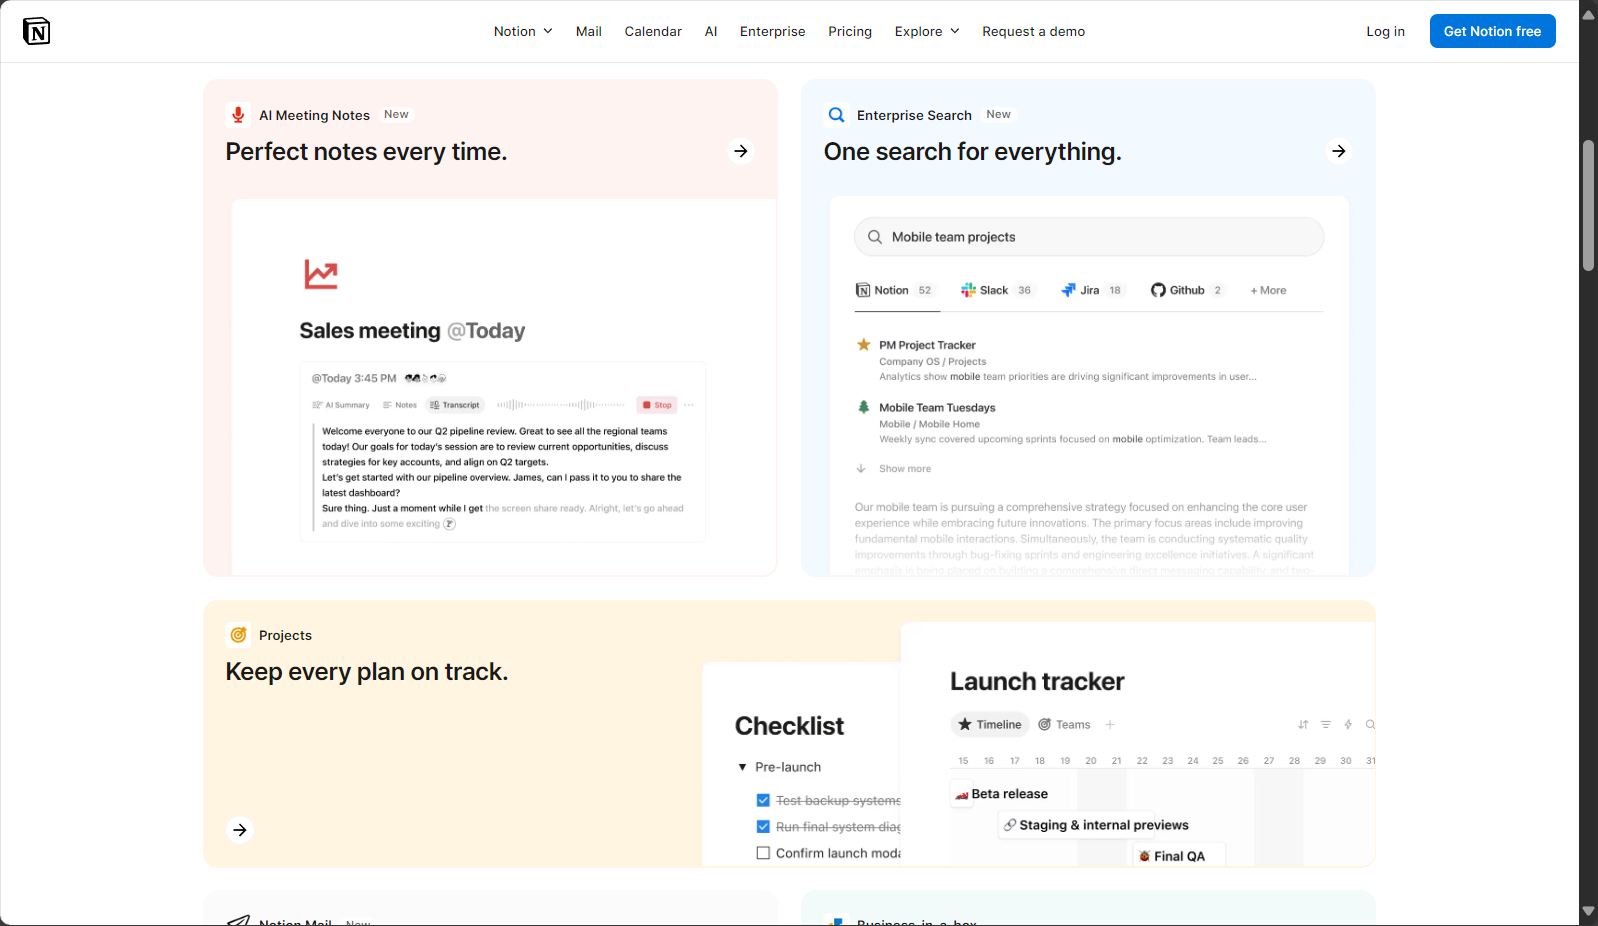This screenshot has height=926, width=1598.
Task: Click the Launch tracker search icon
Action: [1371, 724]
